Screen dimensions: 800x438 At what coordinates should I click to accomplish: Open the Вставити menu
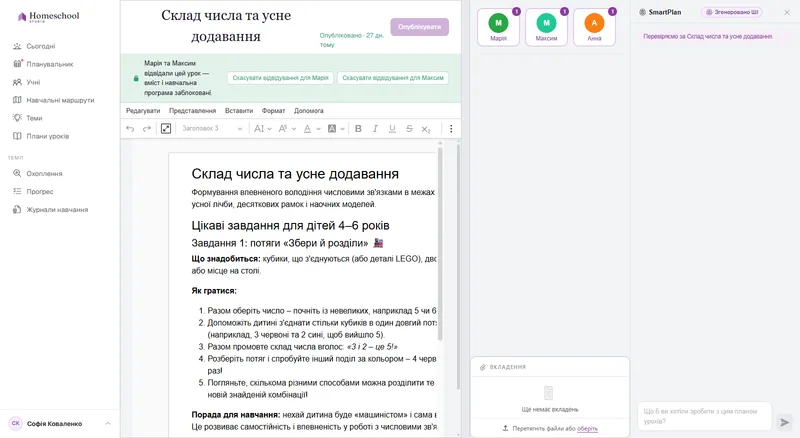[x=239, y=111]
